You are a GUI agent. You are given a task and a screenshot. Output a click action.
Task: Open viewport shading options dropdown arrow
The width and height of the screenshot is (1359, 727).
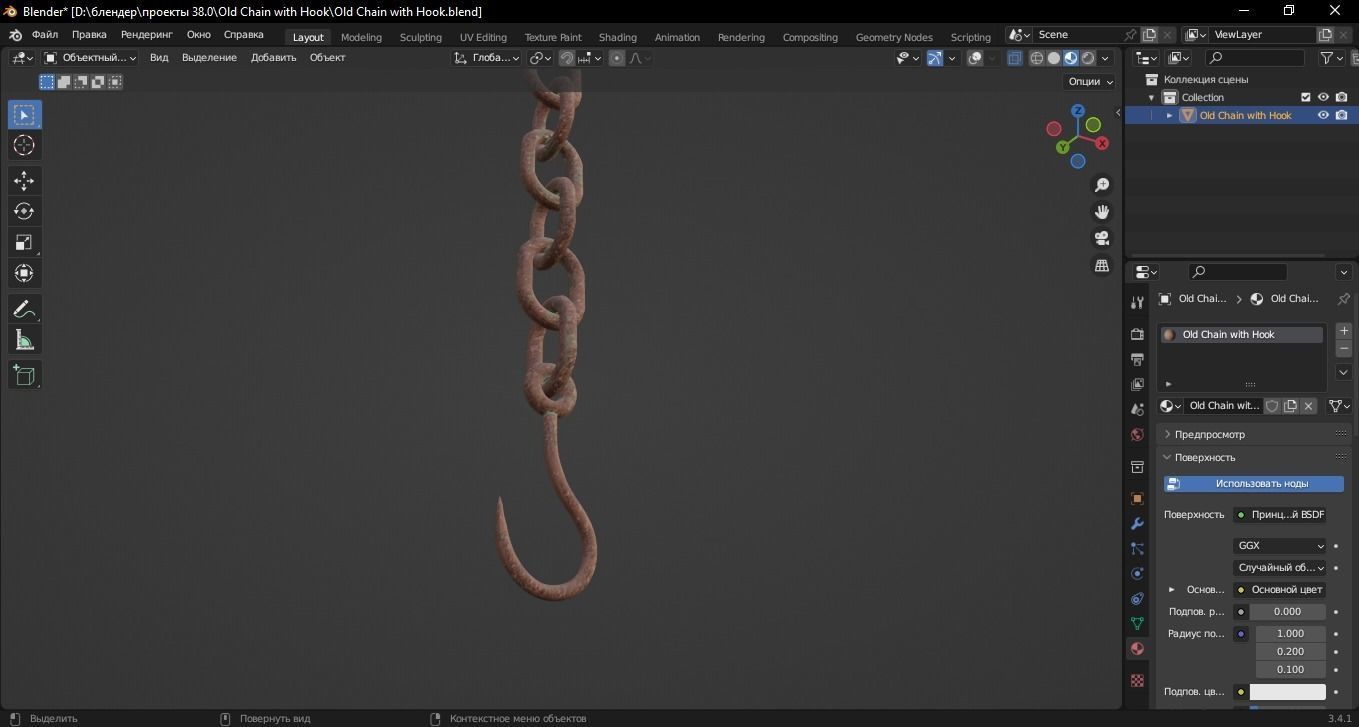1106,58
